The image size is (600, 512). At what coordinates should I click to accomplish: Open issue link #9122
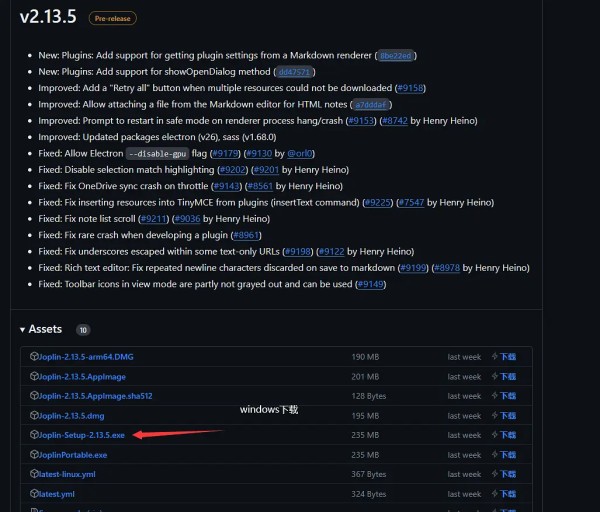coord(332,252)
